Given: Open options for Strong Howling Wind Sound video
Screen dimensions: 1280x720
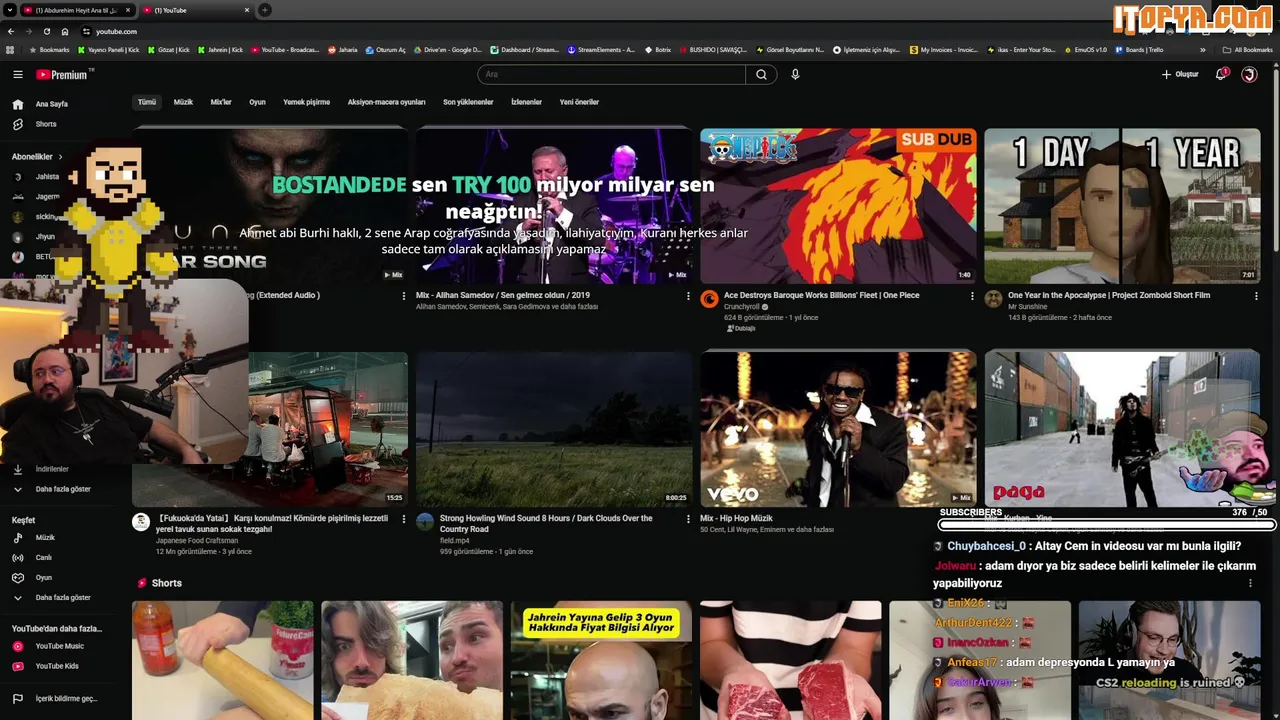Looking at the screenshot, I should (x=688, y=519).
